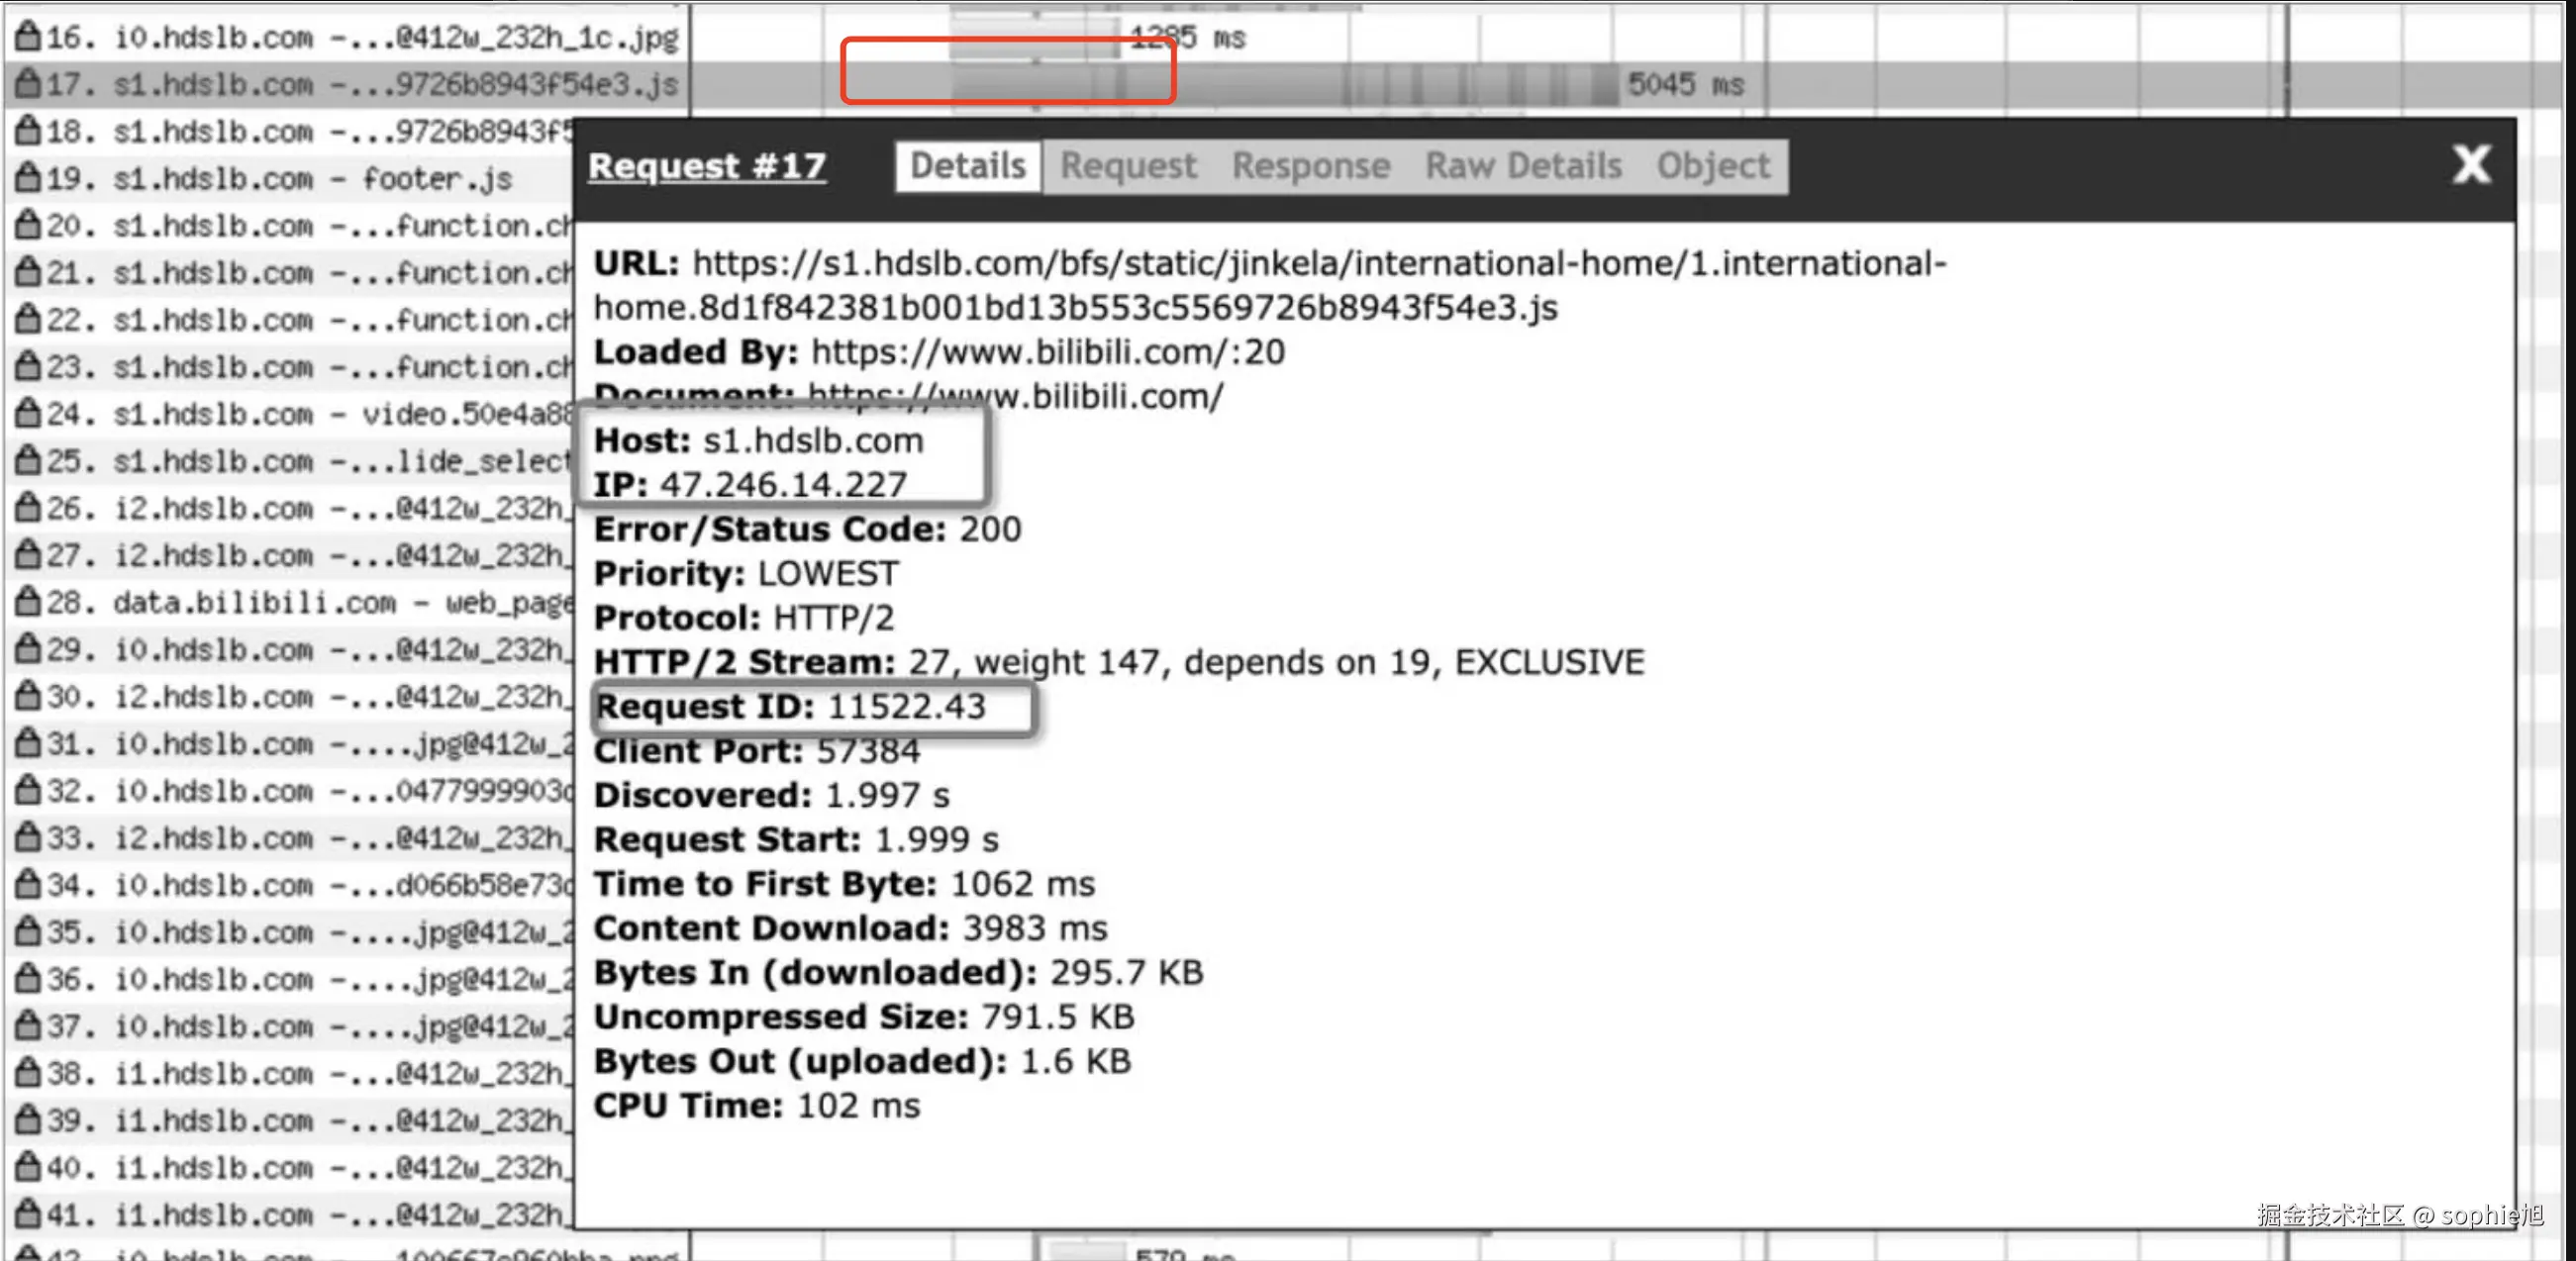Open the Response tab

click(x=1310, y=166)
